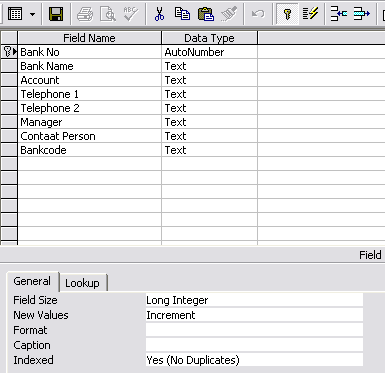Open the View datasheet icon

[x=15, y=14]
